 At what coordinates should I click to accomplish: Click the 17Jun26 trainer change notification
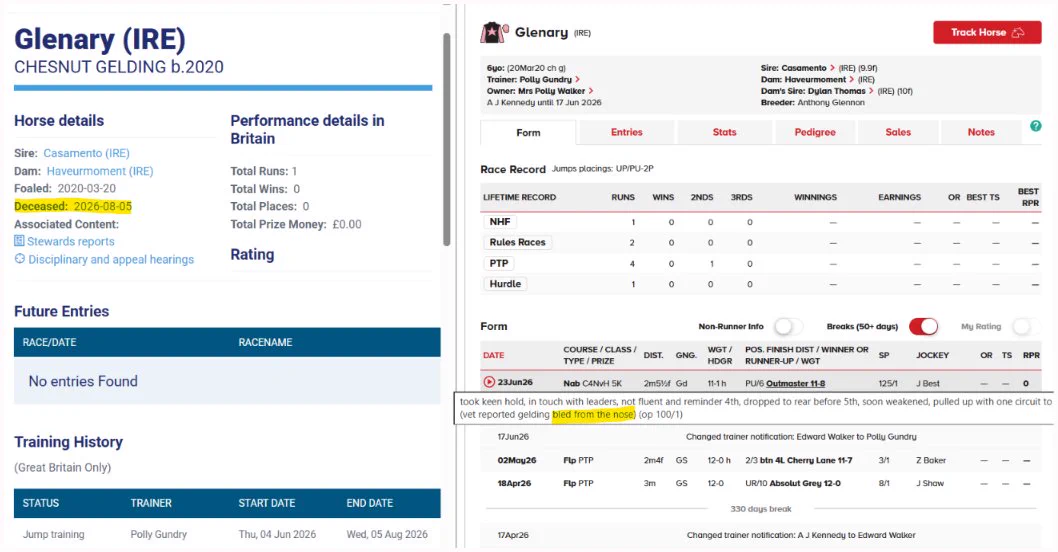pyautogui.click(x=801, y=437)
